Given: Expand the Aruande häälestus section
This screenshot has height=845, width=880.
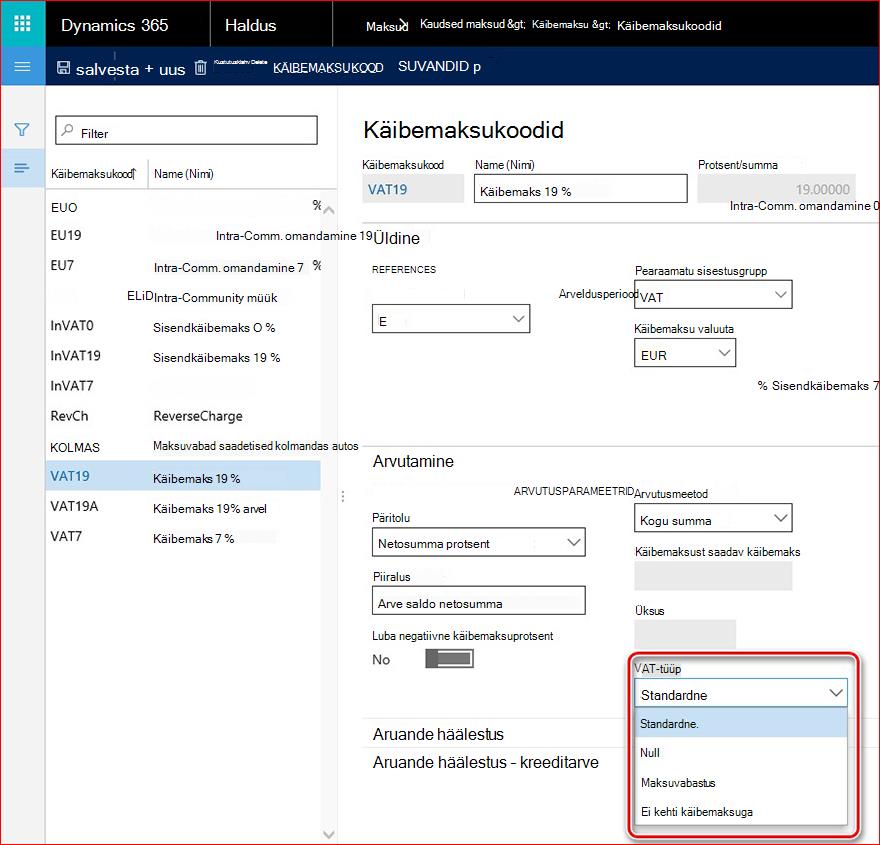Looking at the screenshot, I should click(x=438, y=734).
